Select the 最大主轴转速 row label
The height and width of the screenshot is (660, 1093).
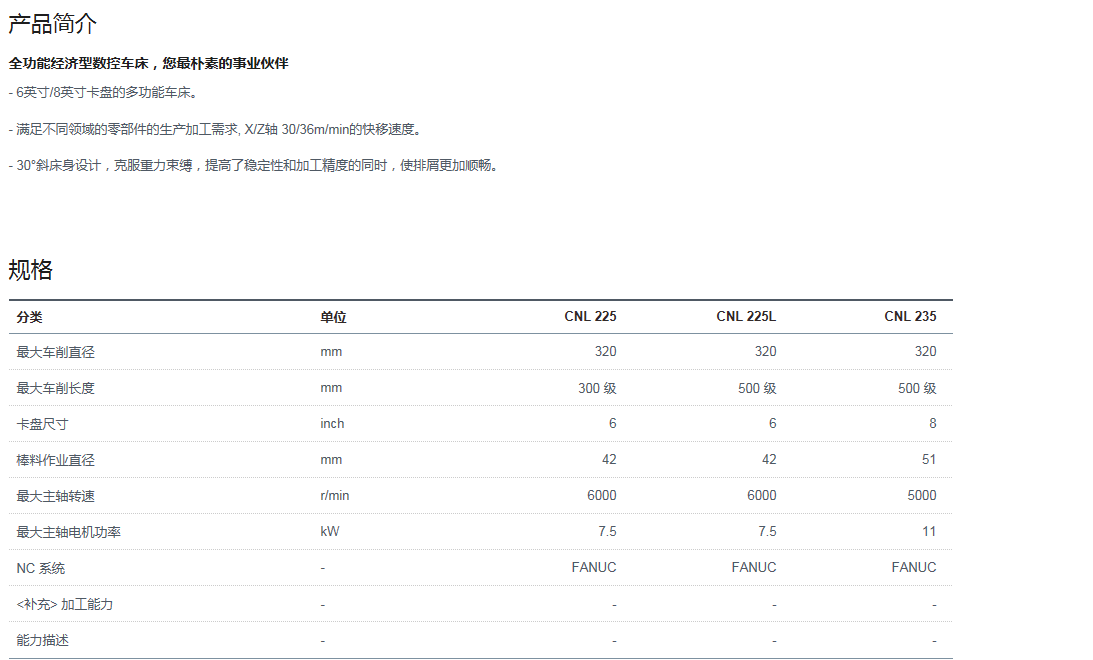[x=56, y=496]
